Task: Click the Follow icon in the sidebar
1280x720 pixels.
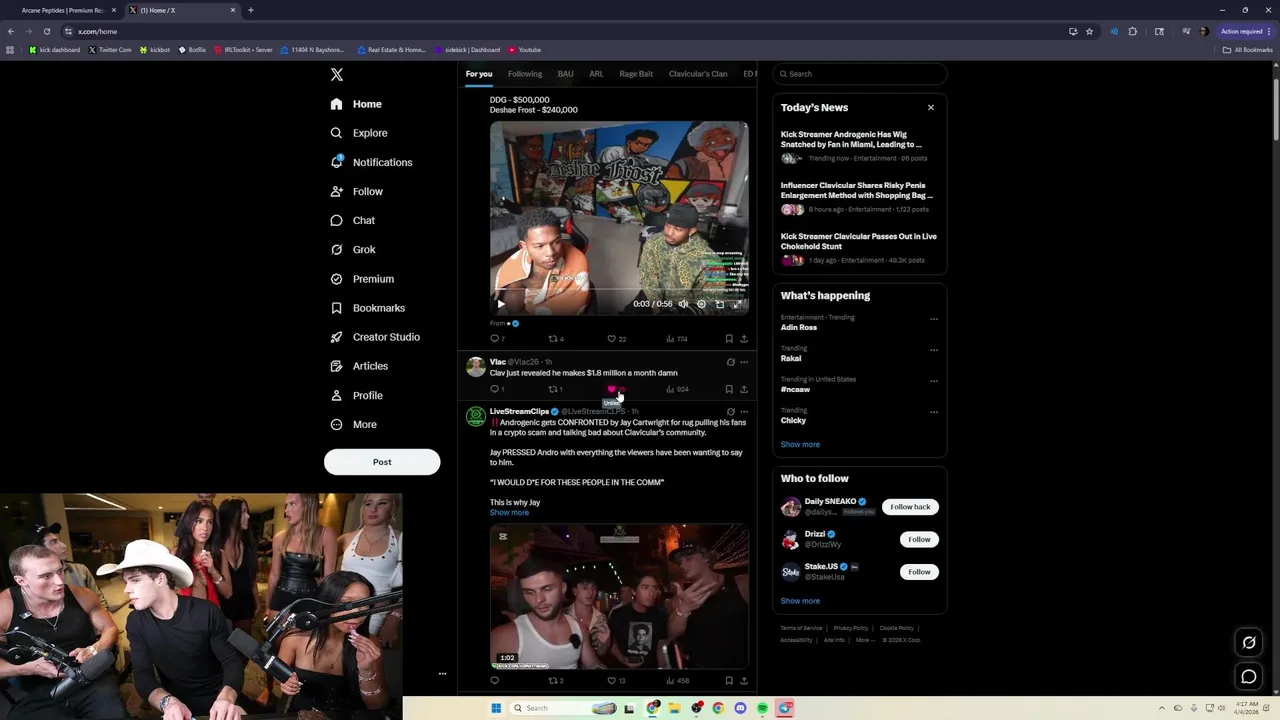Action: tap(336, 191)
